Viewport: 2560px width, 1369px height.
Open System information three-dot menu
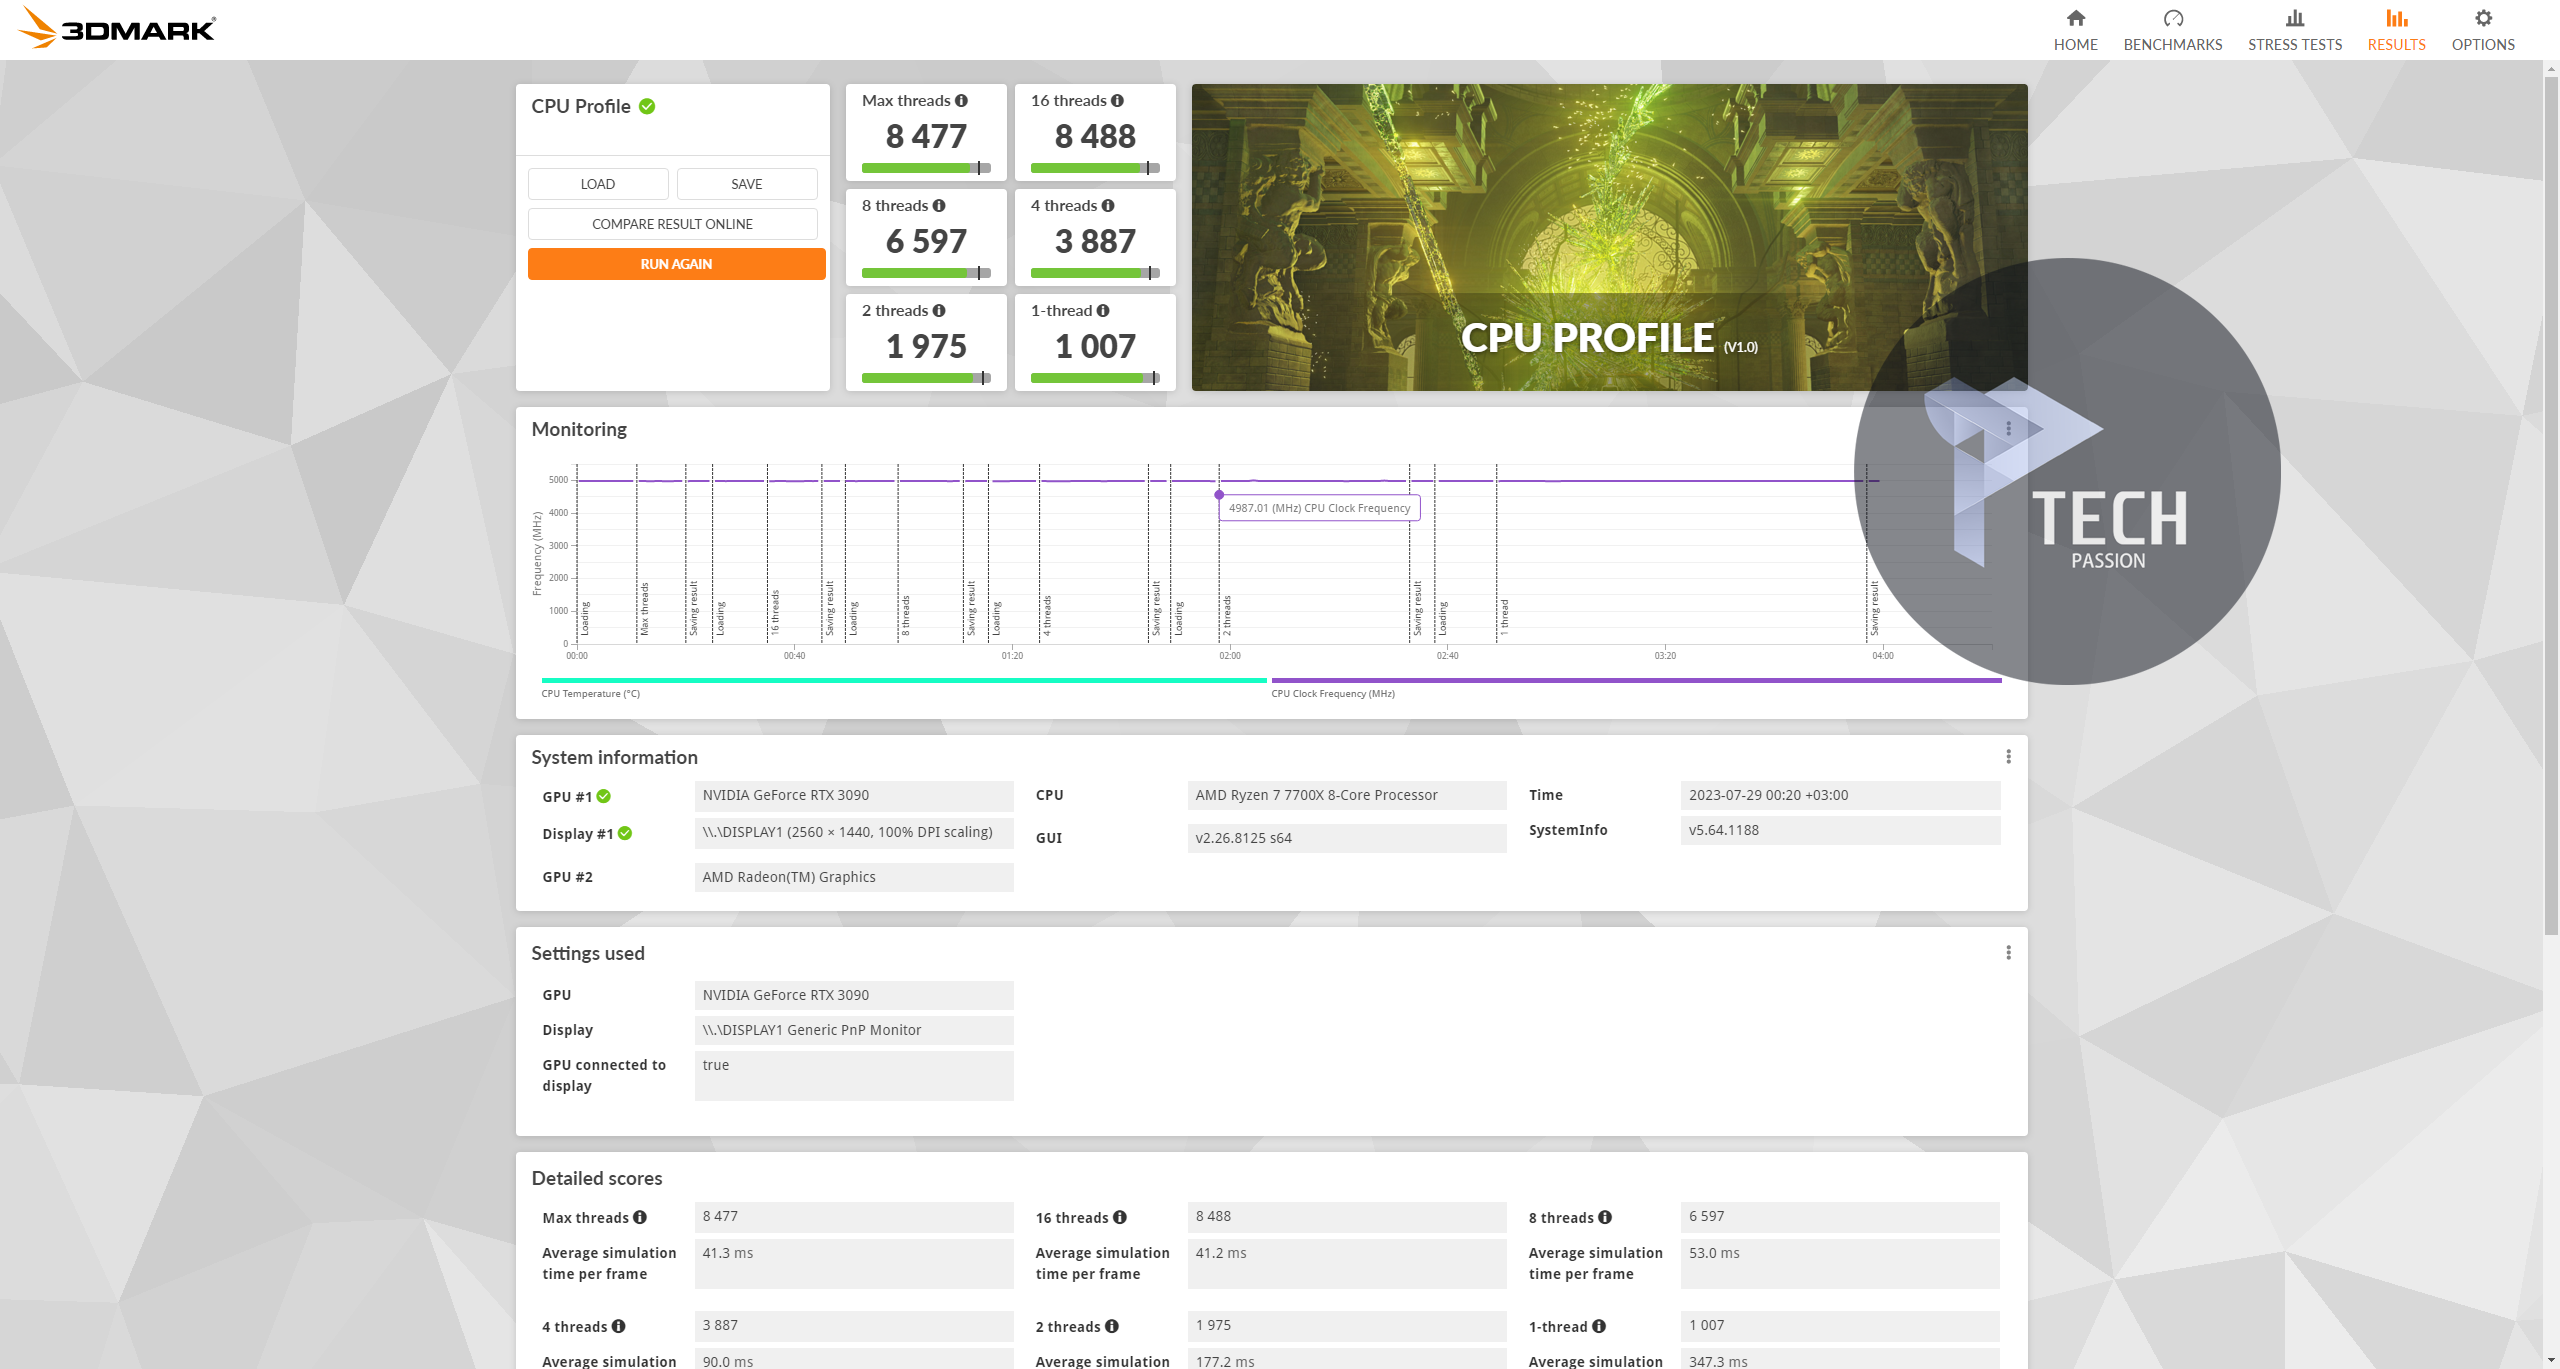(2007, 757)
